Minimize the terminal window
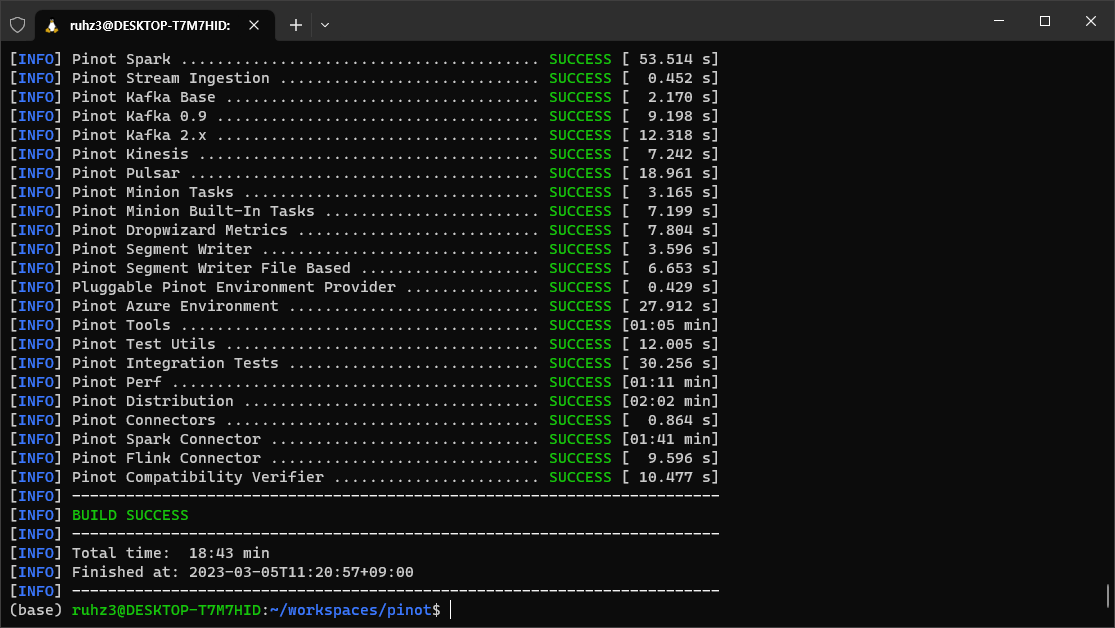This screenshot has height=628, width=1115. click(x=999, y=21)
